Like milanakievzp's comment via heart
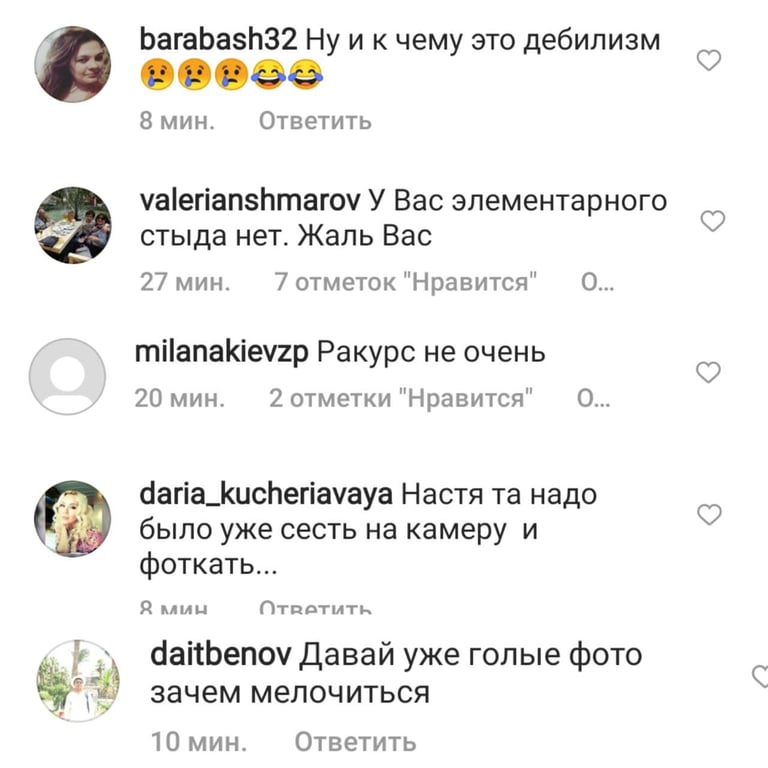The width and height of the screenshot is (768, 768). click(x=708, y=372)
